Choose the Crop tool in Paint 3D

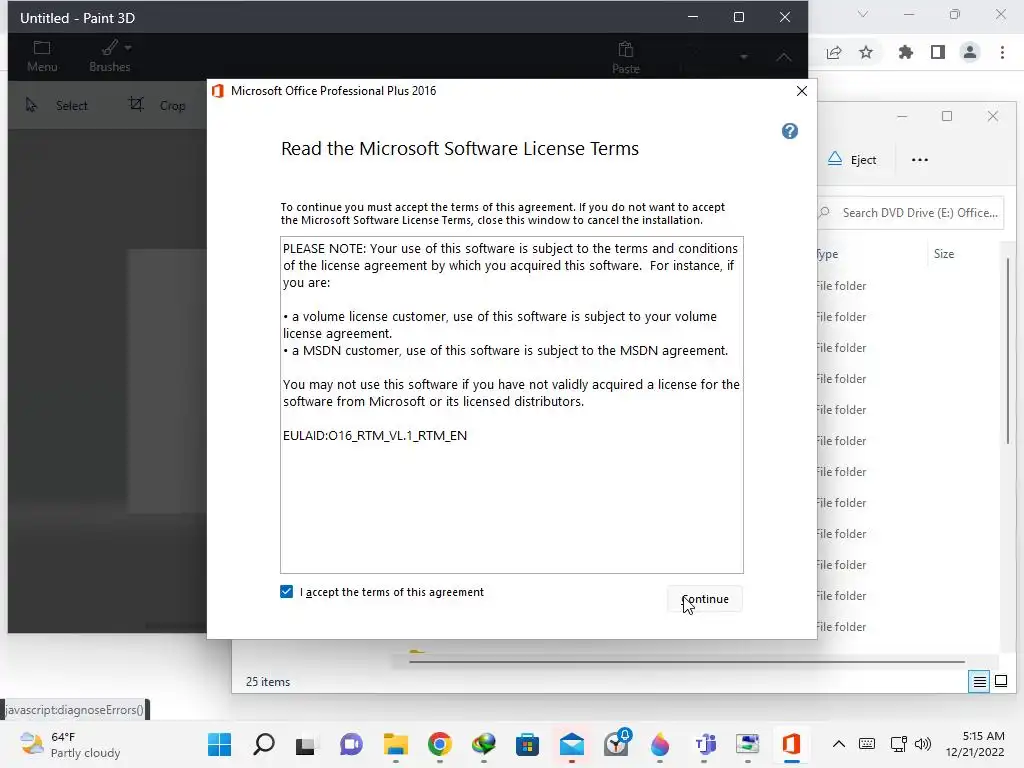157,105
